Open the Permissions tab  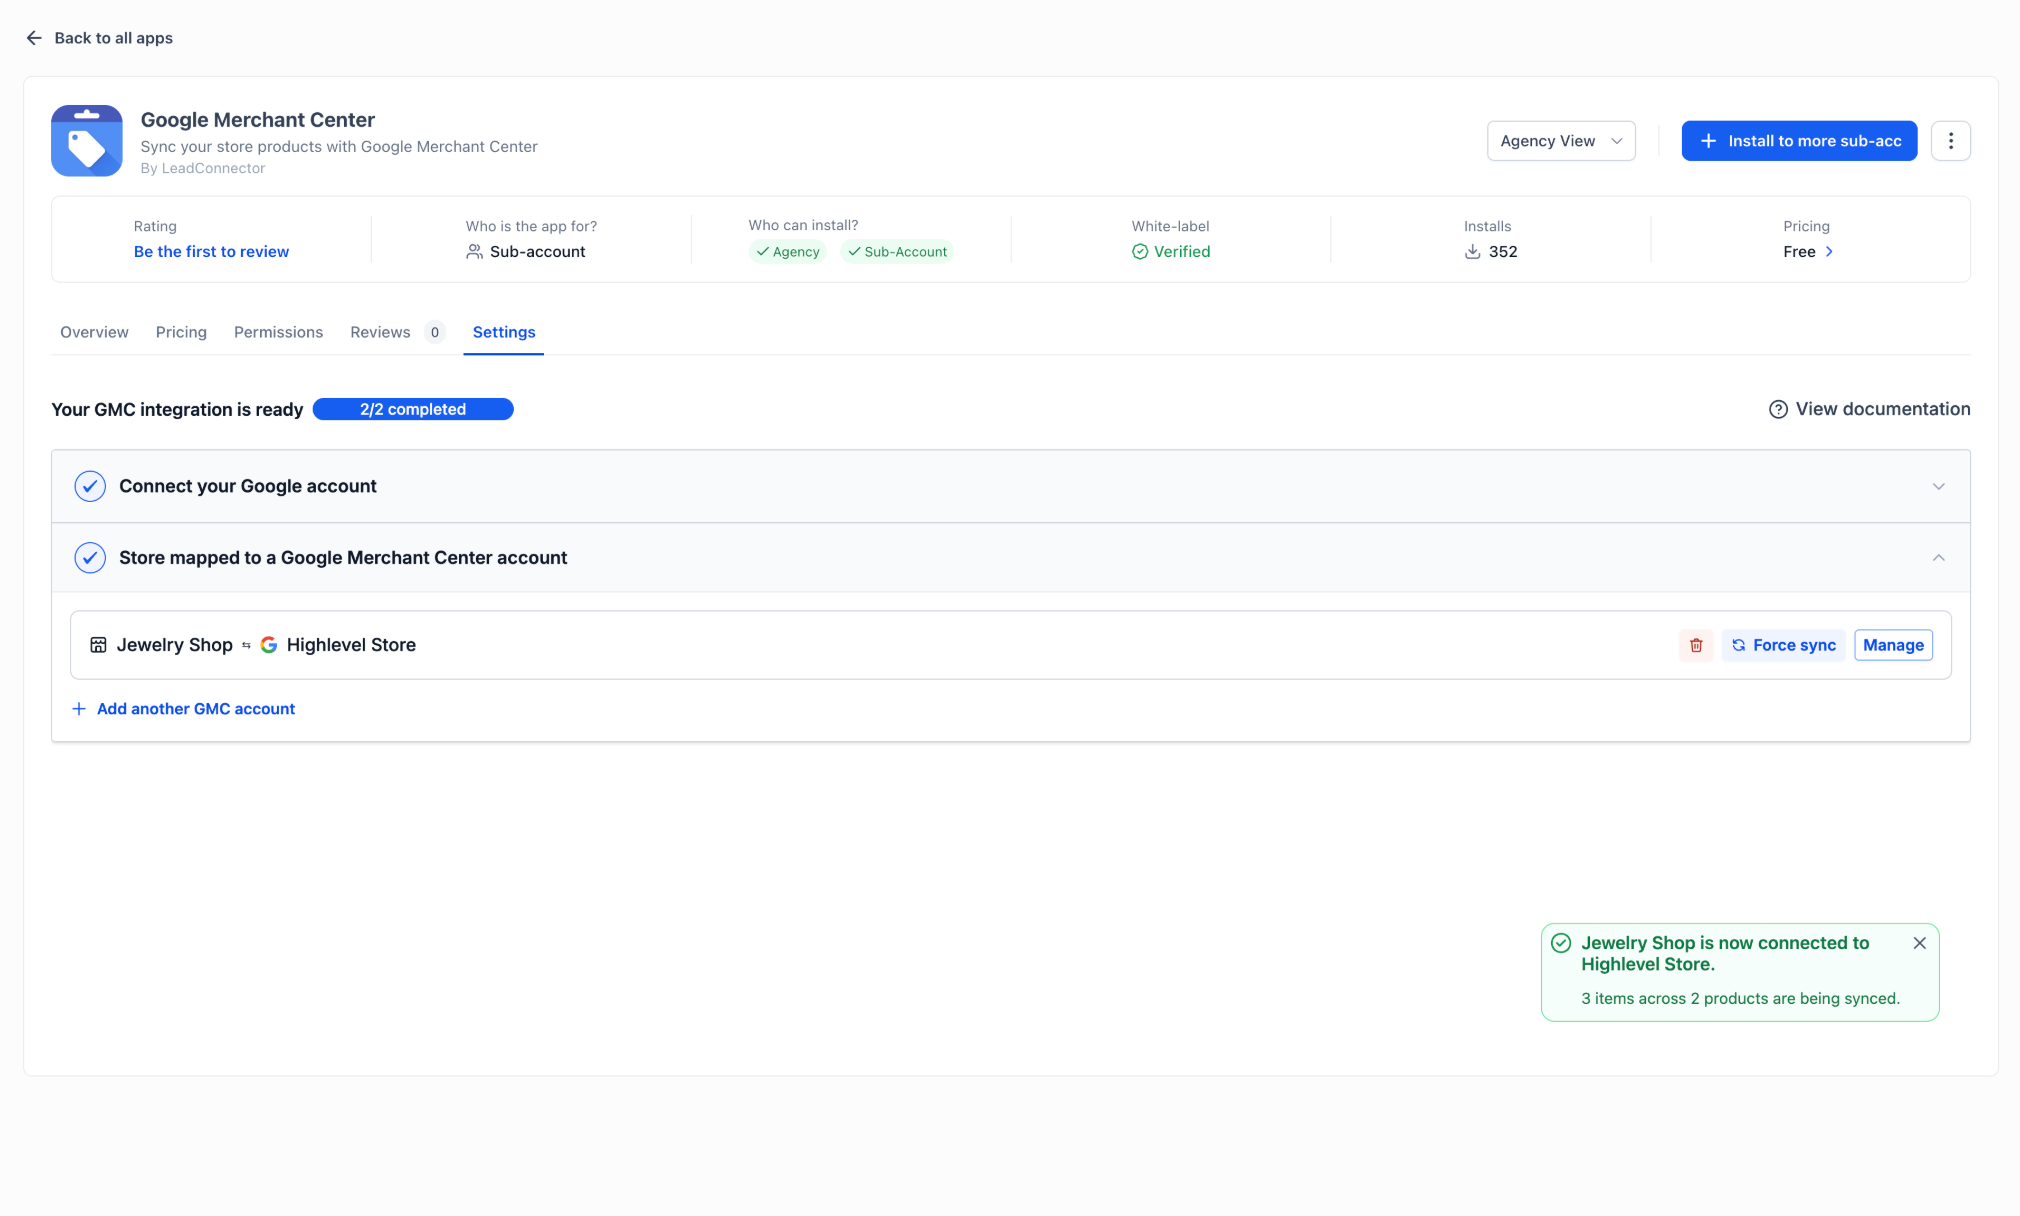coord(278,332)
